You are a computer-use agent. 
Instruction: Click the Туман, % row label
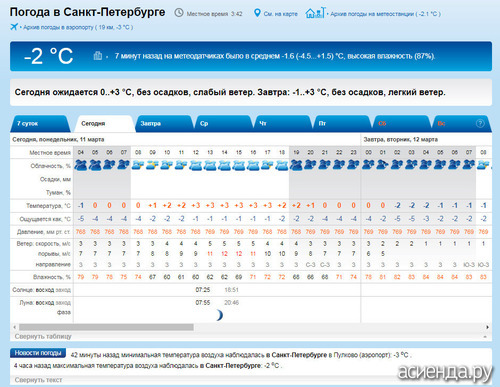coord(58,193)
